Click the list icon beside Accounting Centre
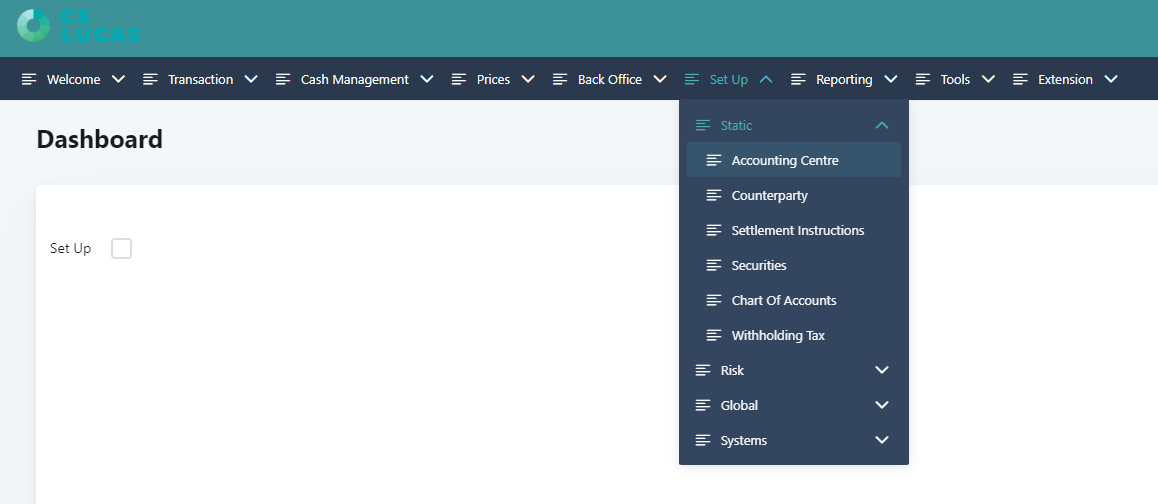The image size is (1158, 504). tap(713, 160)
